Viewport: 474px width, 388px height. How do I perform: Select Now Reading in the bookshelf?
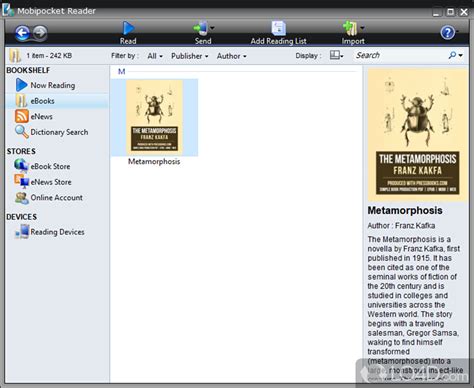tap(53, 85)
